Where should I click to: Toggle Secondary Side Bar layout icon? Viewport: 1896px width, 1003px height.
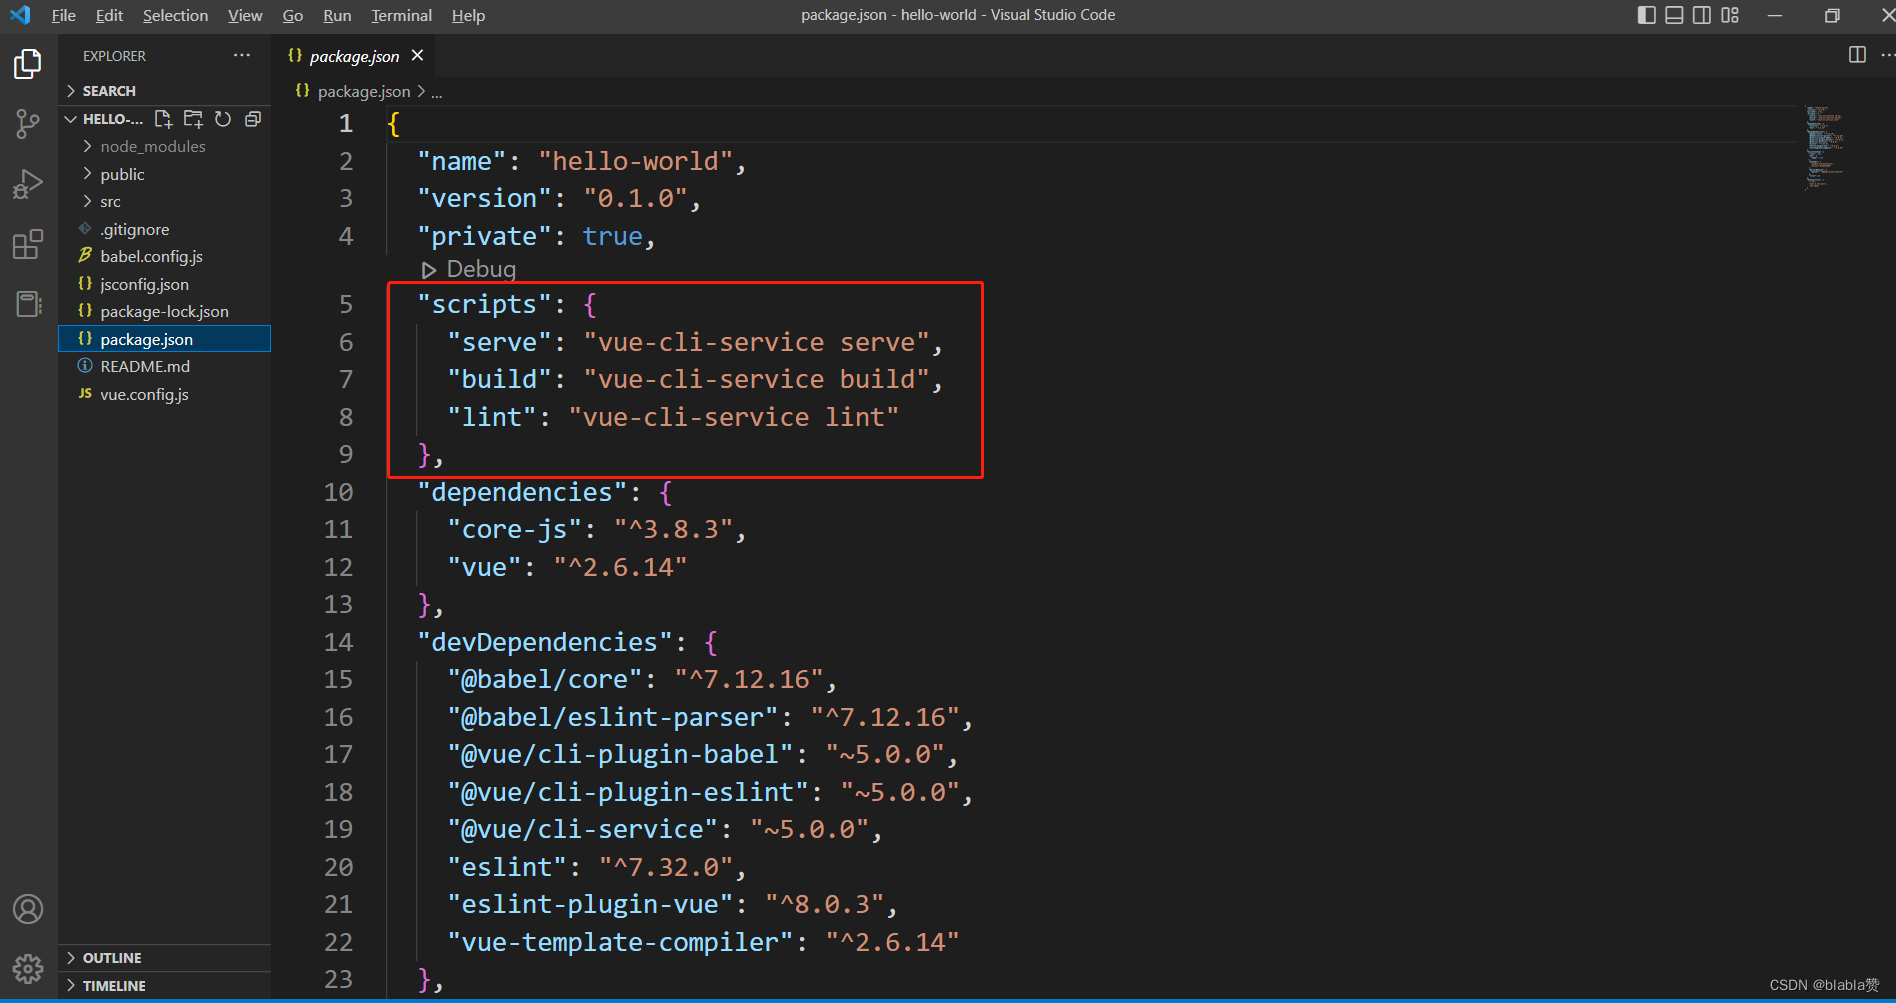click(x=1702, y=15)
